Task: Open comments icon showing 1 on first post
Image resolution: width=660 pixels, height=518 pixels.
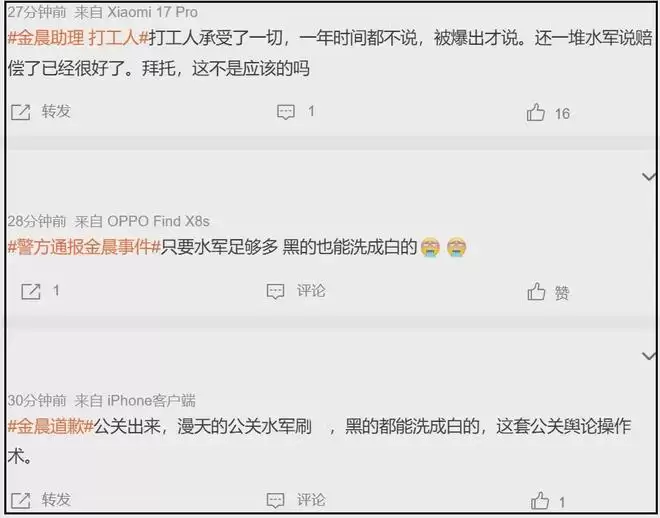Action: (286, 112)
